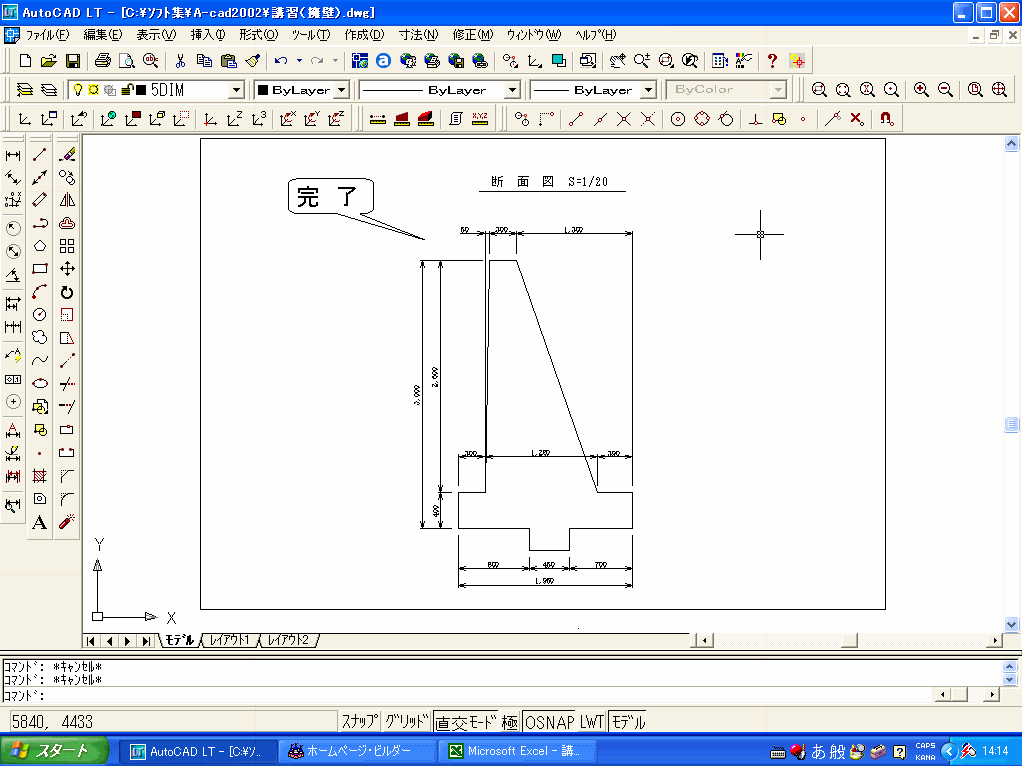Toggle グリッド grid display in status bar
This screenshot has width=1023, height=767.
point(406,721)
